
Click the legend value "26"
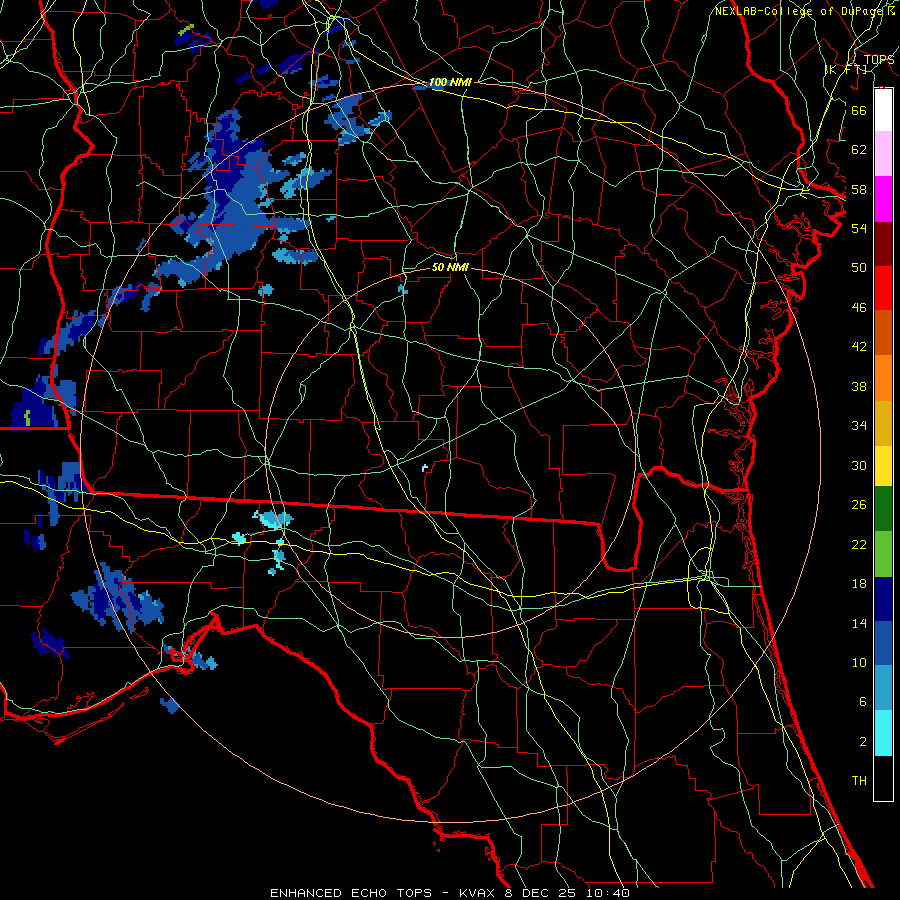pos(859,505)
